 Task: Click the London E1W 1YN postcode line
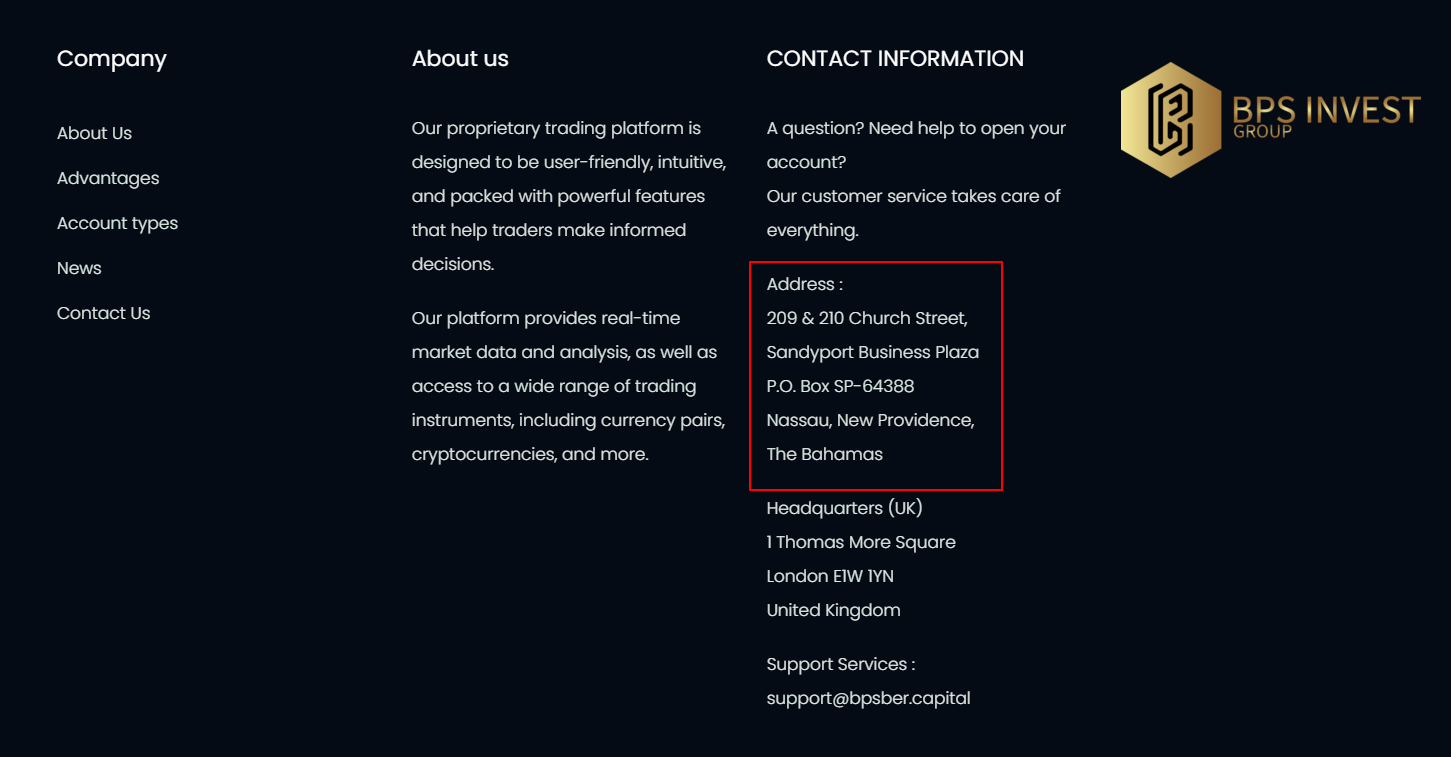[x=830, y=576]
